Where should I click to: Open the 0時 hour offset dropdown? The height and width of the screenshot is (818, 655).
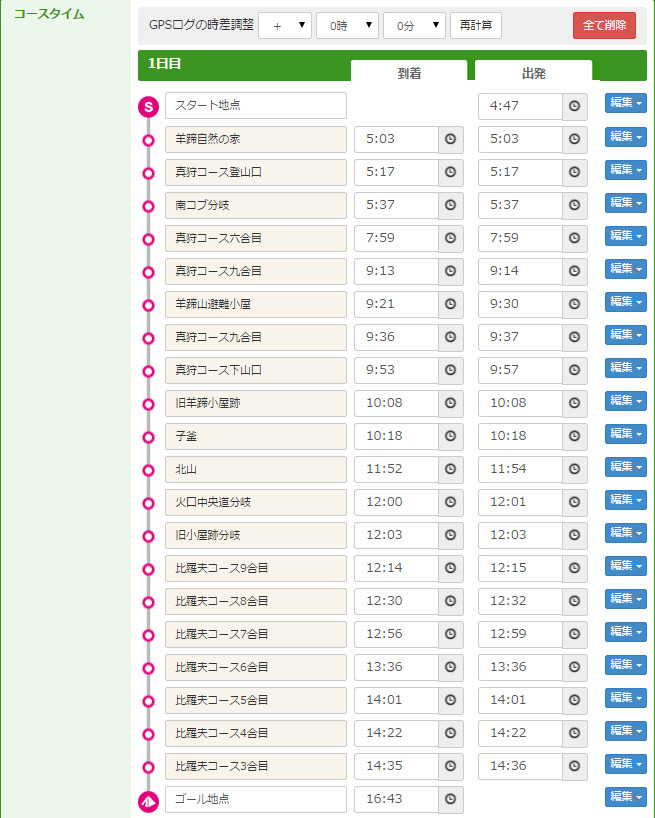347,26
